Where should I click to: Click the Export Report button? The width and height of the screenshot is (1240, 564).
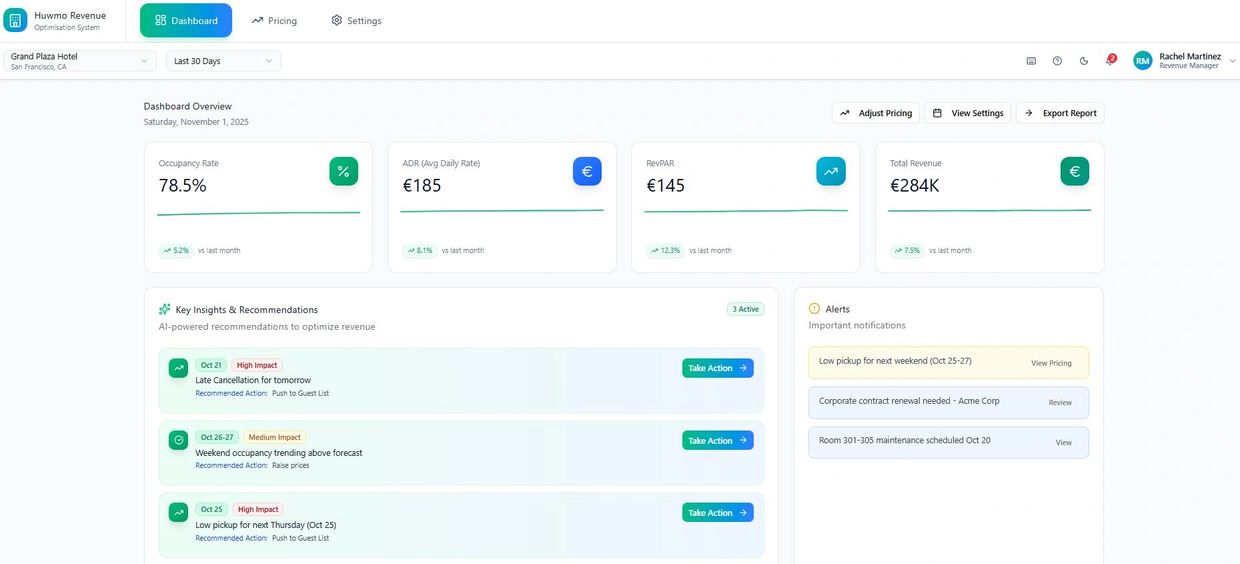[x=1060, y=113]
